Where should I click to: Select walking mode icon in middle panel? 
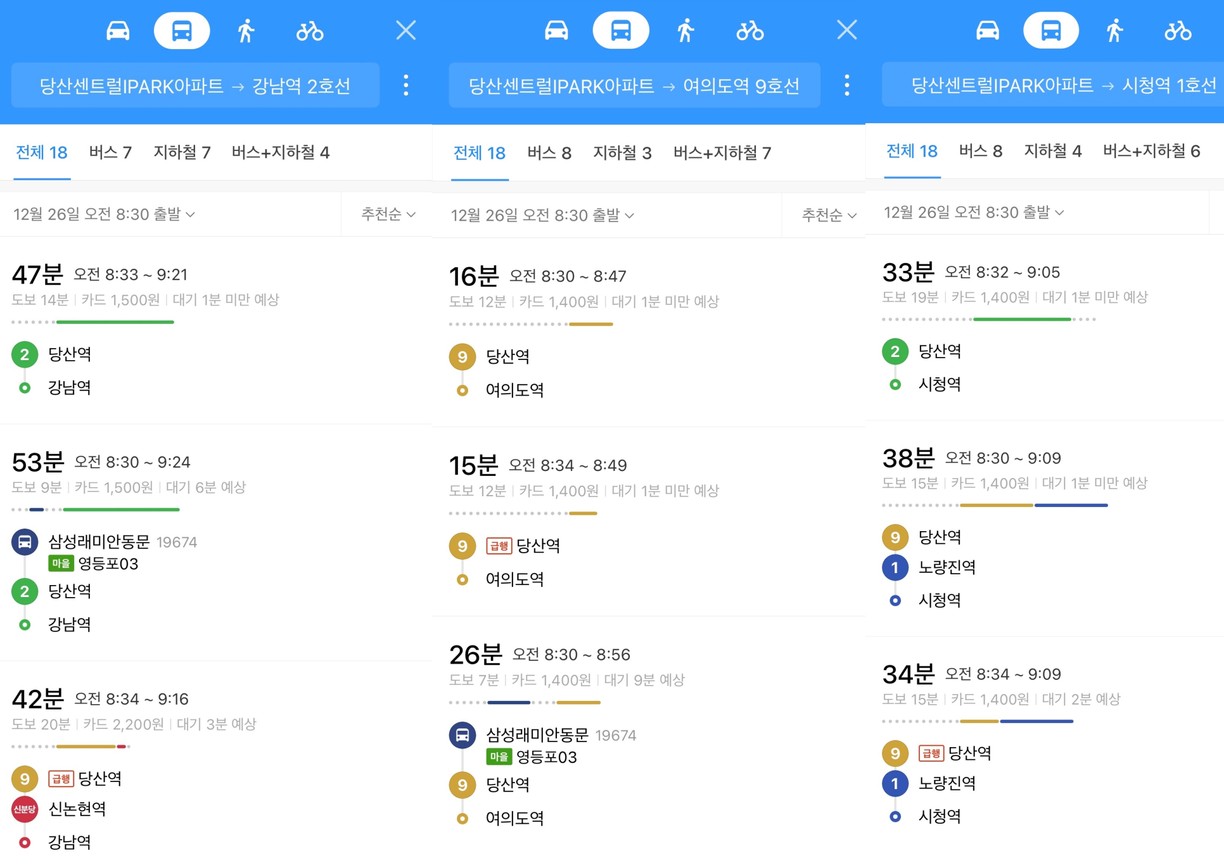tap(685, 31)
